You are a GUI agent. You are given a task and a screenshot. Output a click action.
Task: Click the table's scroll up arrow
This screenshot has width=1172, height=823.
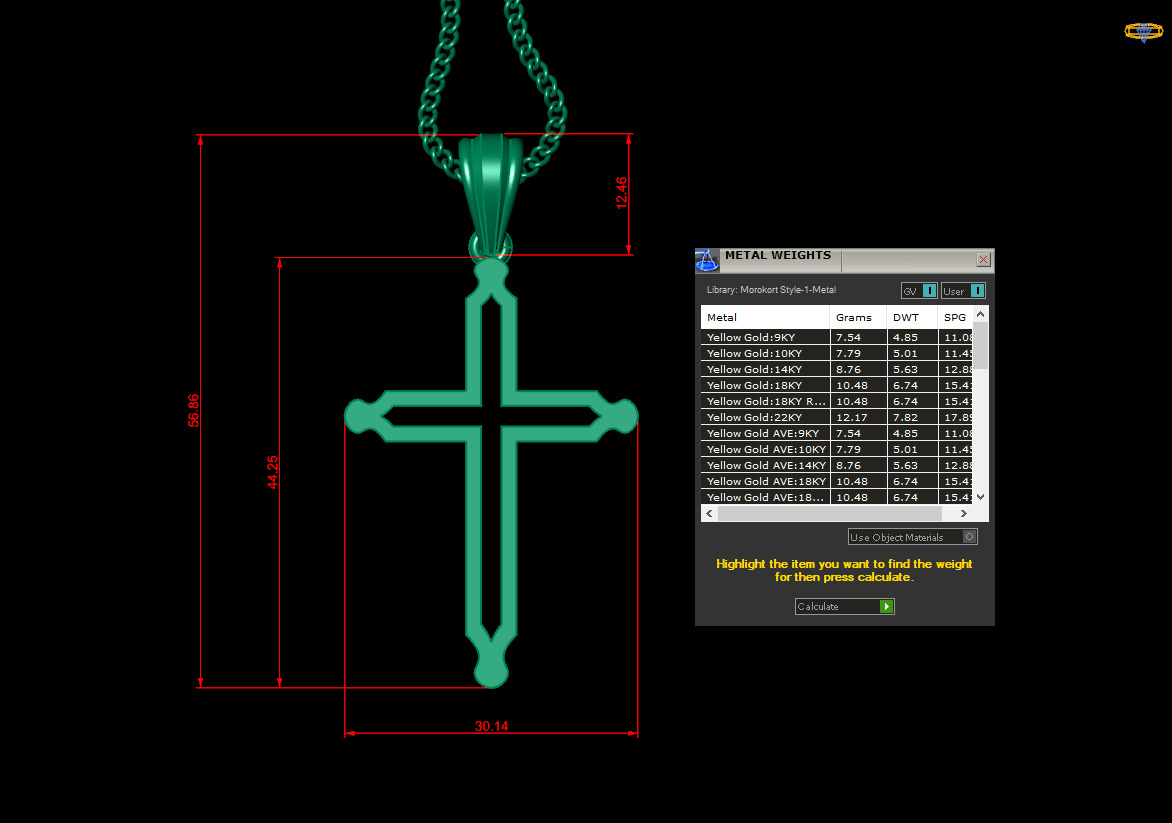981,315
